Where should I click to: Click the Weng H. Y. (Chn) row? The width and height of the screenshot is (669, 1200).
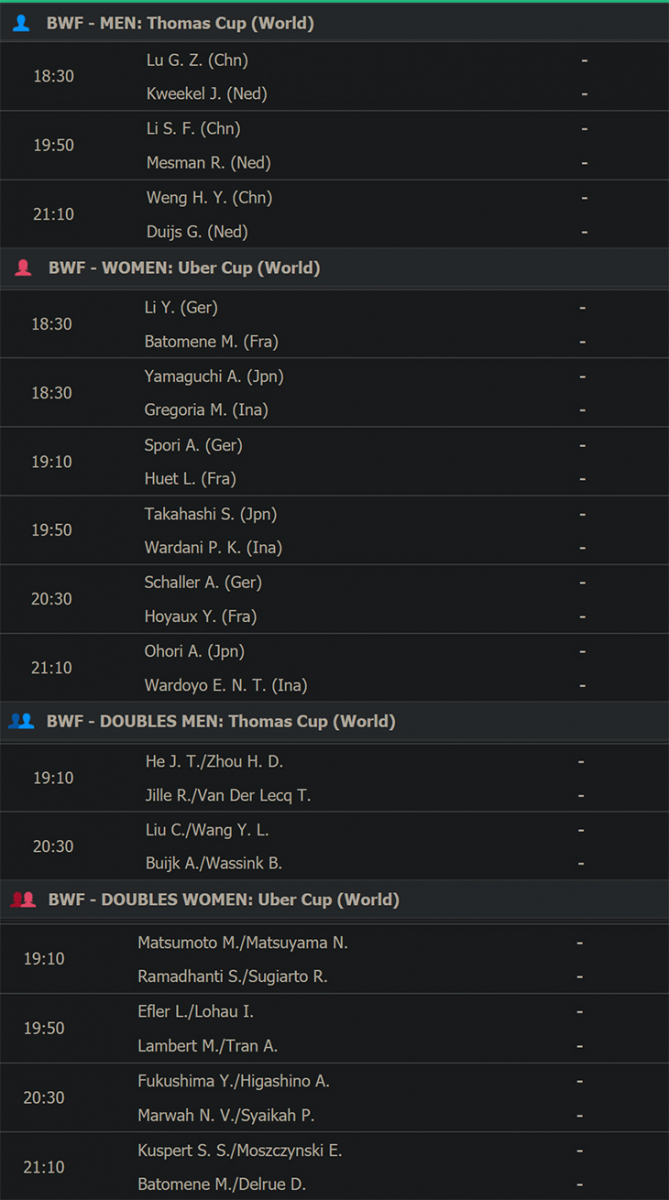coord(334,197)
